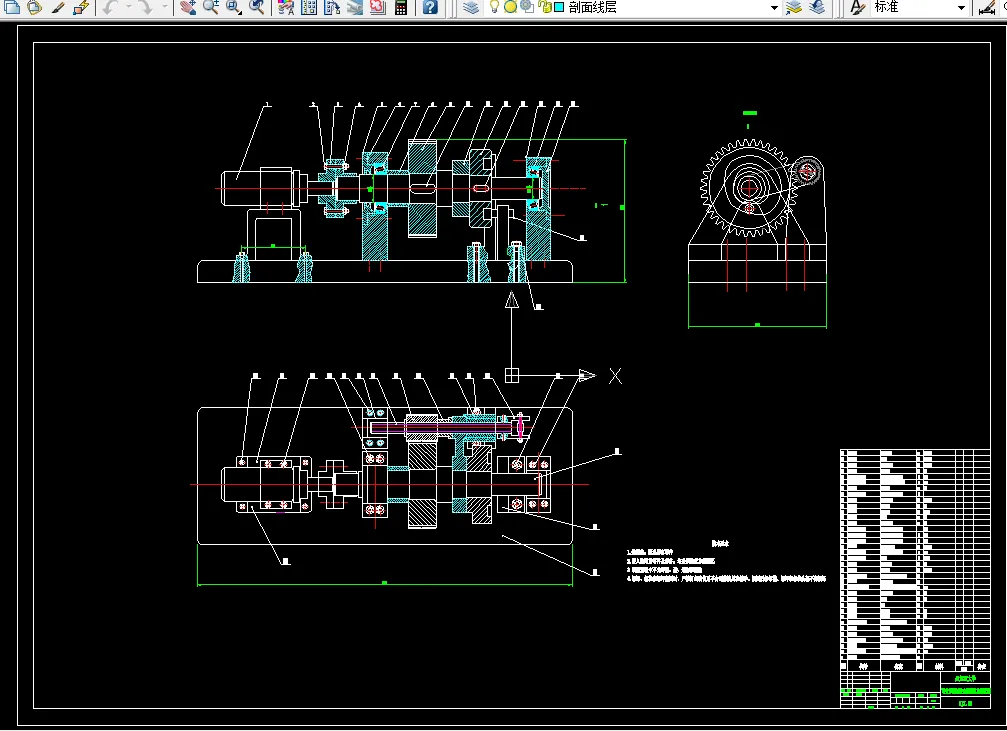
Task: Open the QuickCalc calculator
Action: pyautogui.click(x=400, y=7)
